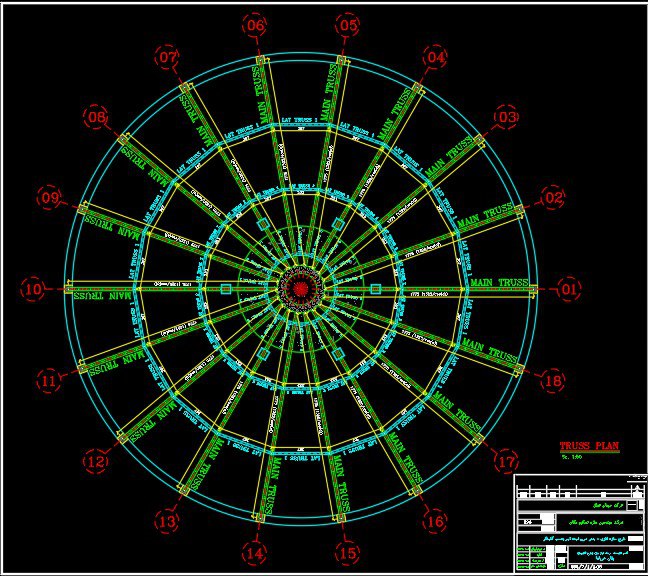The height and width of the screenshot is (576, 648).
Task: Select axis marker 10 on left
Action: pyautogui.click(x=34, y=290)
